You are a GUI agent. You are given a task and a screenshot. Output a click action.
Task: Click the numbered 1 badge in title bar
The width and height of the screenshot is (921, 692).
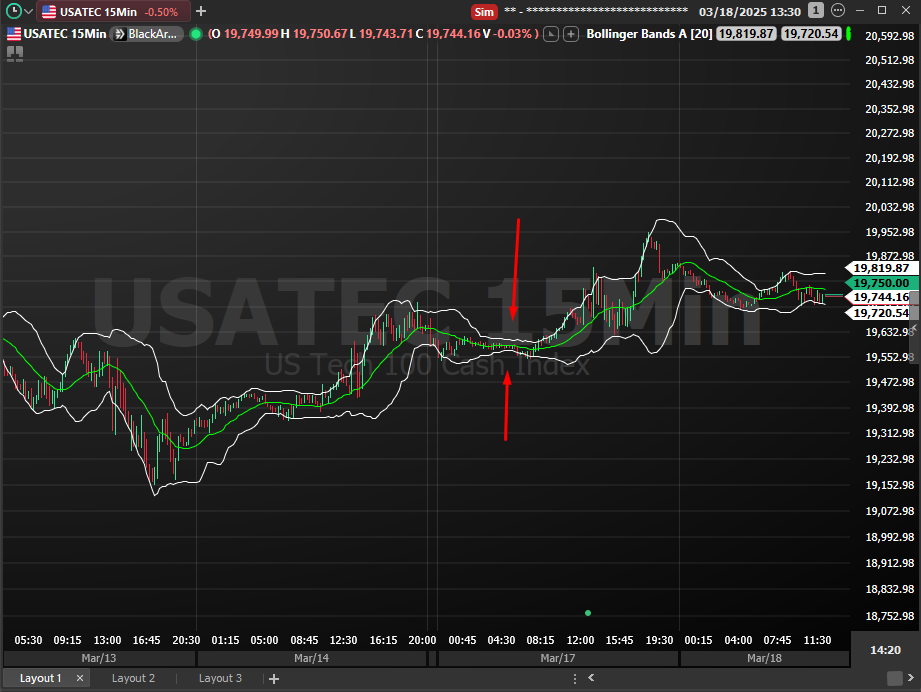point(816,11)
